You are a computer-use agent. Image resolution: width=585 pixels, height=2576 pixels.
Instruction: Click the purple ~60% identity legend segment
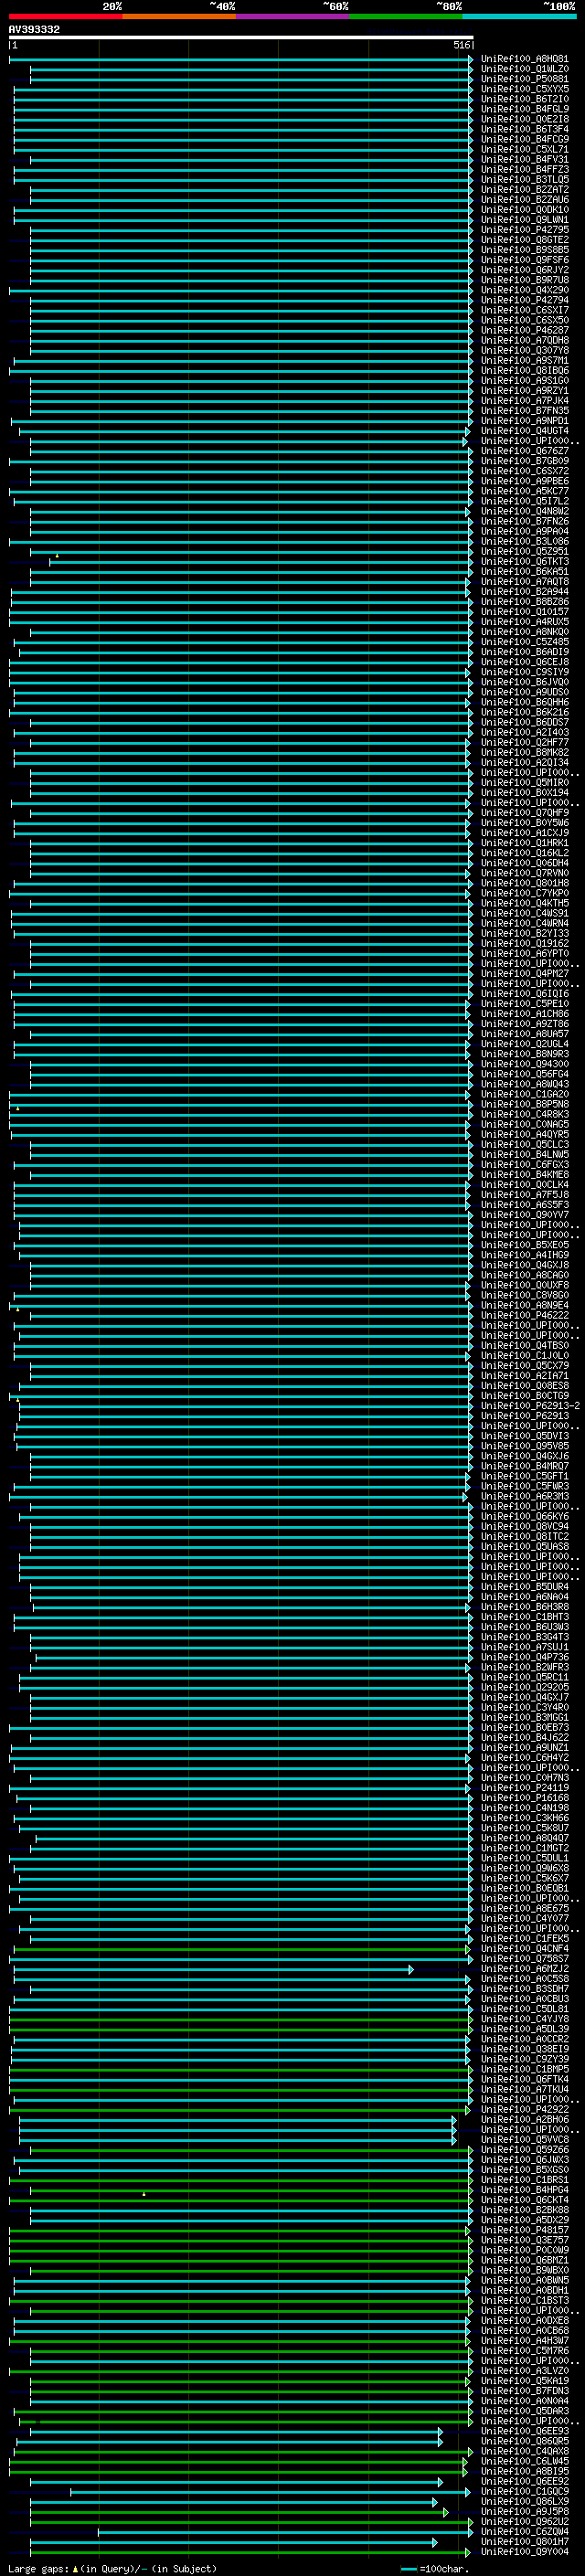point(292,16)
